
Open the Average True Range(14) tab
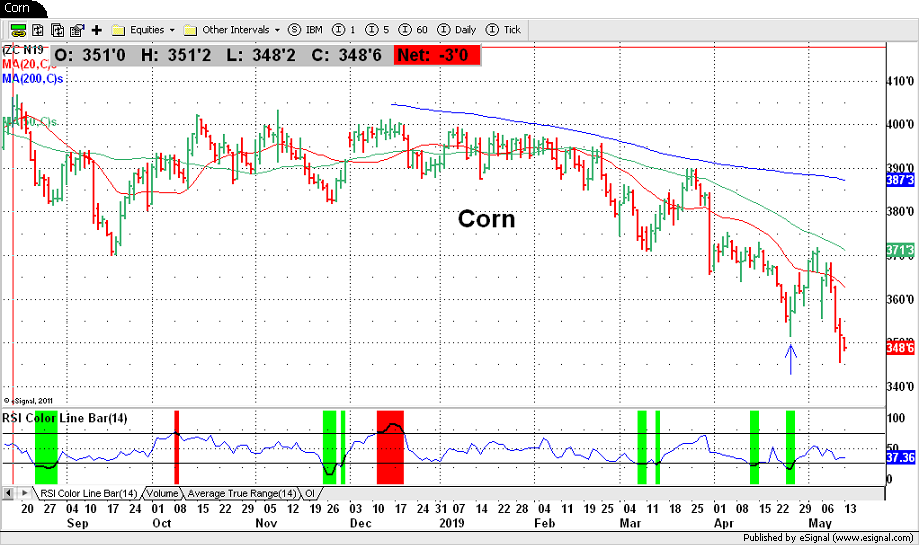[x=241, y=493]
